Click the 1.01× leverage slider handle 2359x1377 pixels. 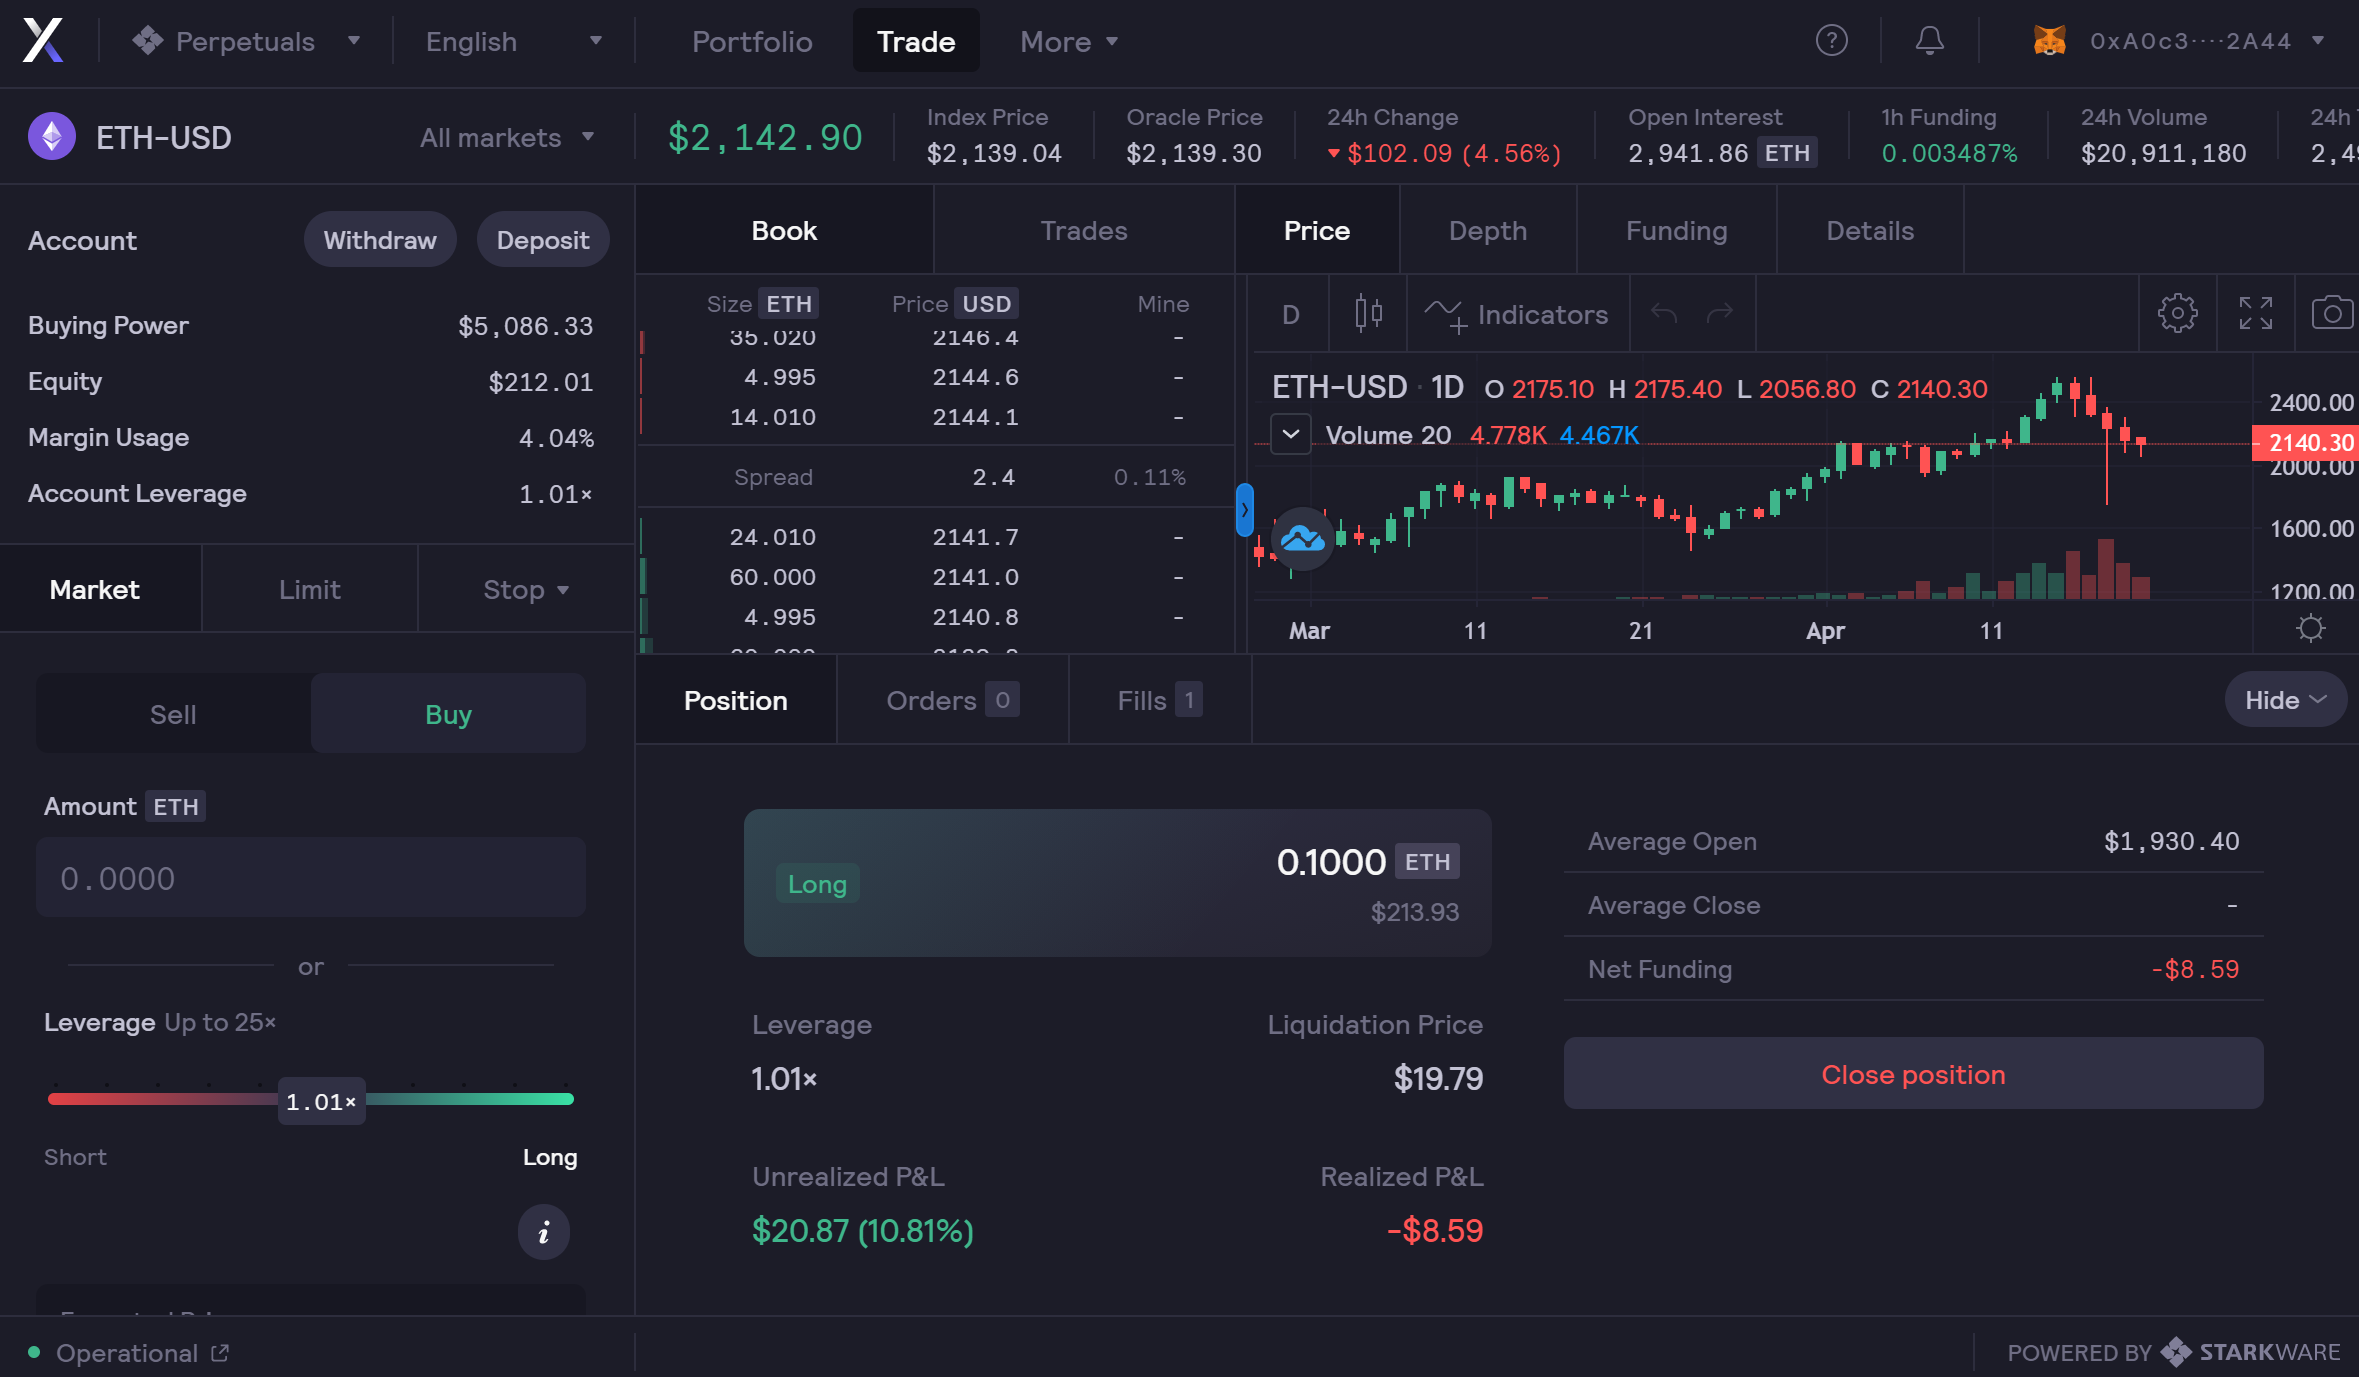[x=321, y=1101]
